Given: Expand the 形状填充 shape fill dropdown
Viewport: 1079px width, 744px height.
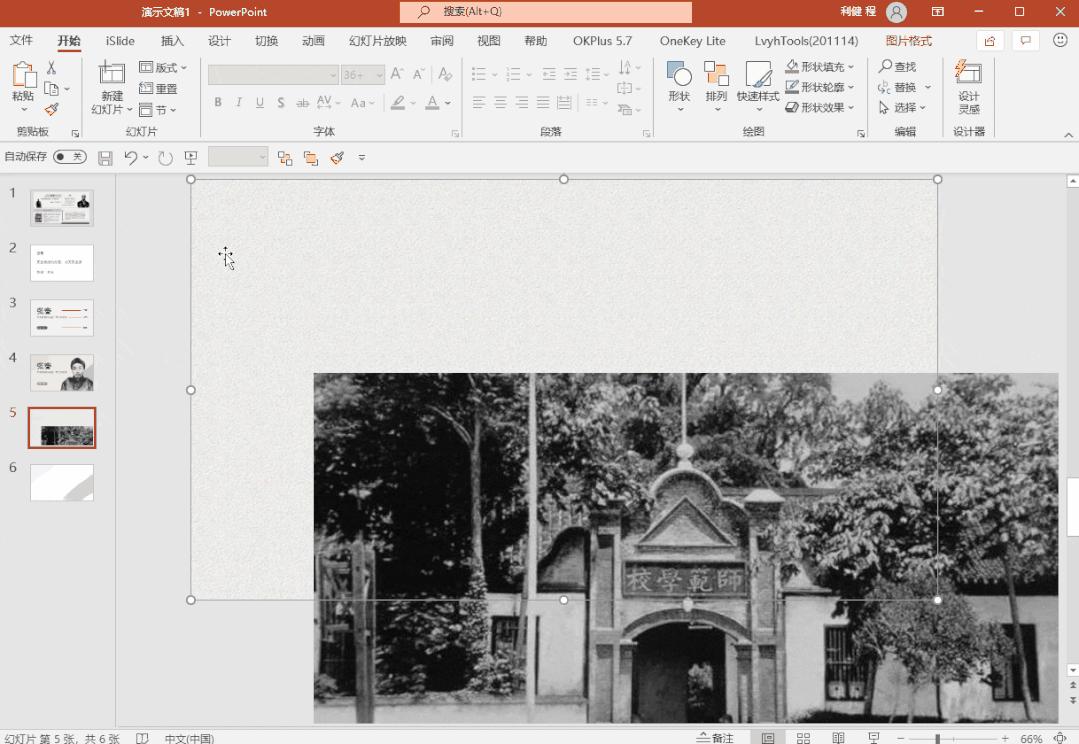Looking at the screenshot, I should pyautogui.click(x=852, y=67).
